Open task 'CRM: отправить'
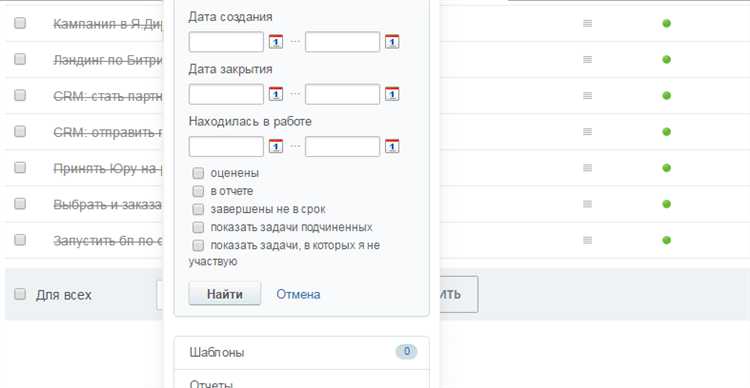 [x=108, y=132]
